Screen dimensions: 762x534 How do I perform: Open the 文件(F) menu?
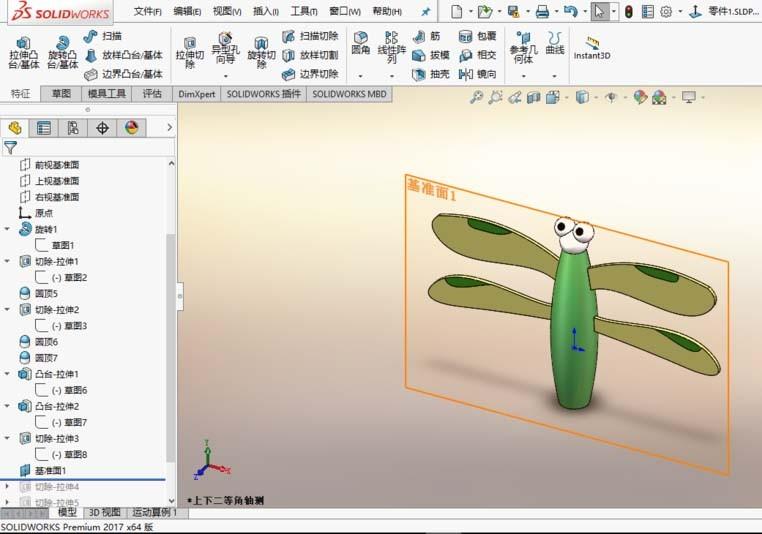(147, 11)
